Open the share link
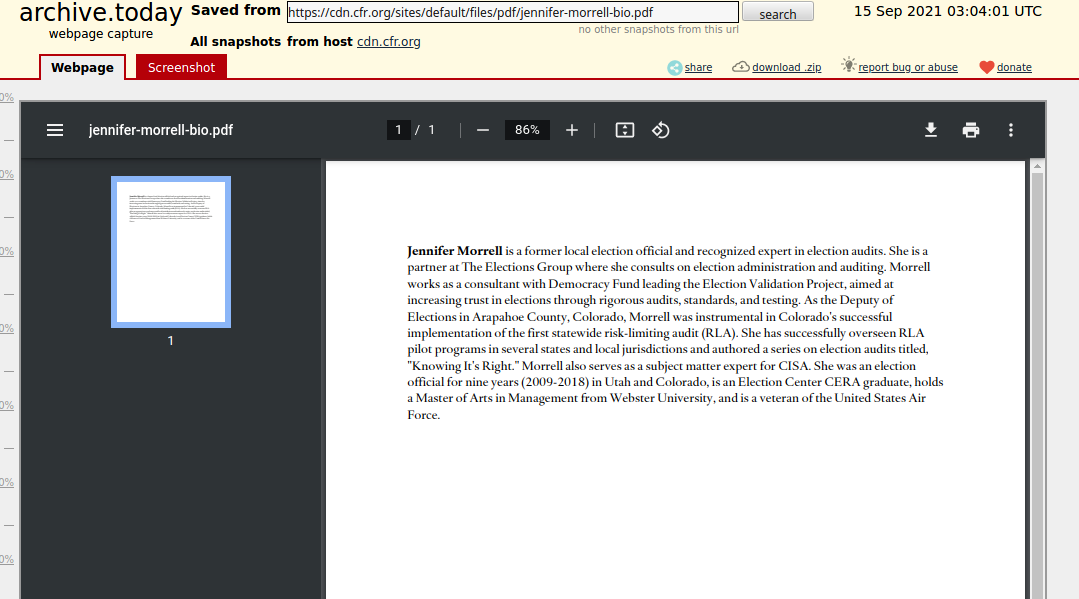Viewport: 1079px width, 599px height. click(x=698, y=67)
